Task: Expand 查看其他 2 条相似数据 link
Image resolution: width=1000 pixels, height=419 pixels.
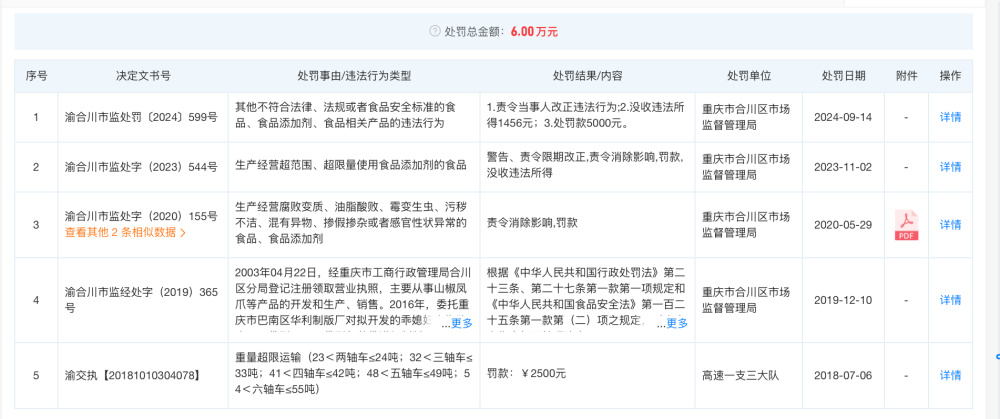Action: [x=125, y=233]
